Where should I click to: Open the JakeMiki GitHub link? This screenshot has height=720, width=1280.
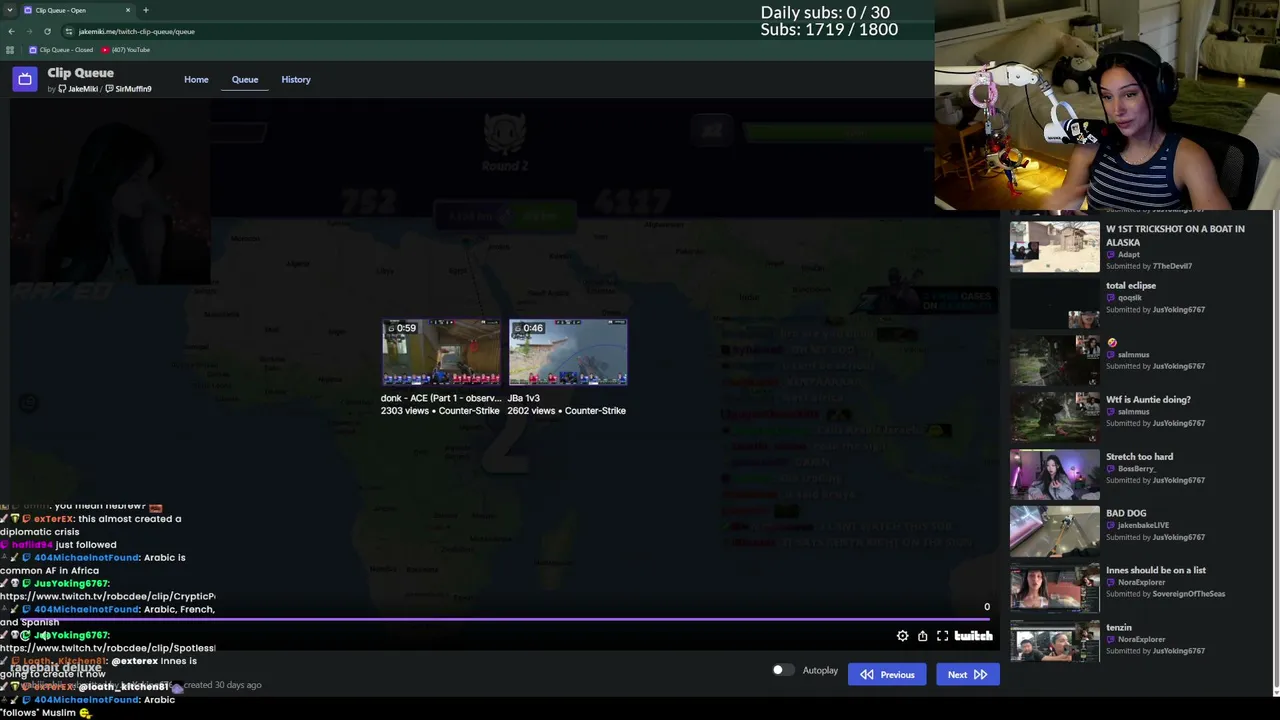[78, 89]
